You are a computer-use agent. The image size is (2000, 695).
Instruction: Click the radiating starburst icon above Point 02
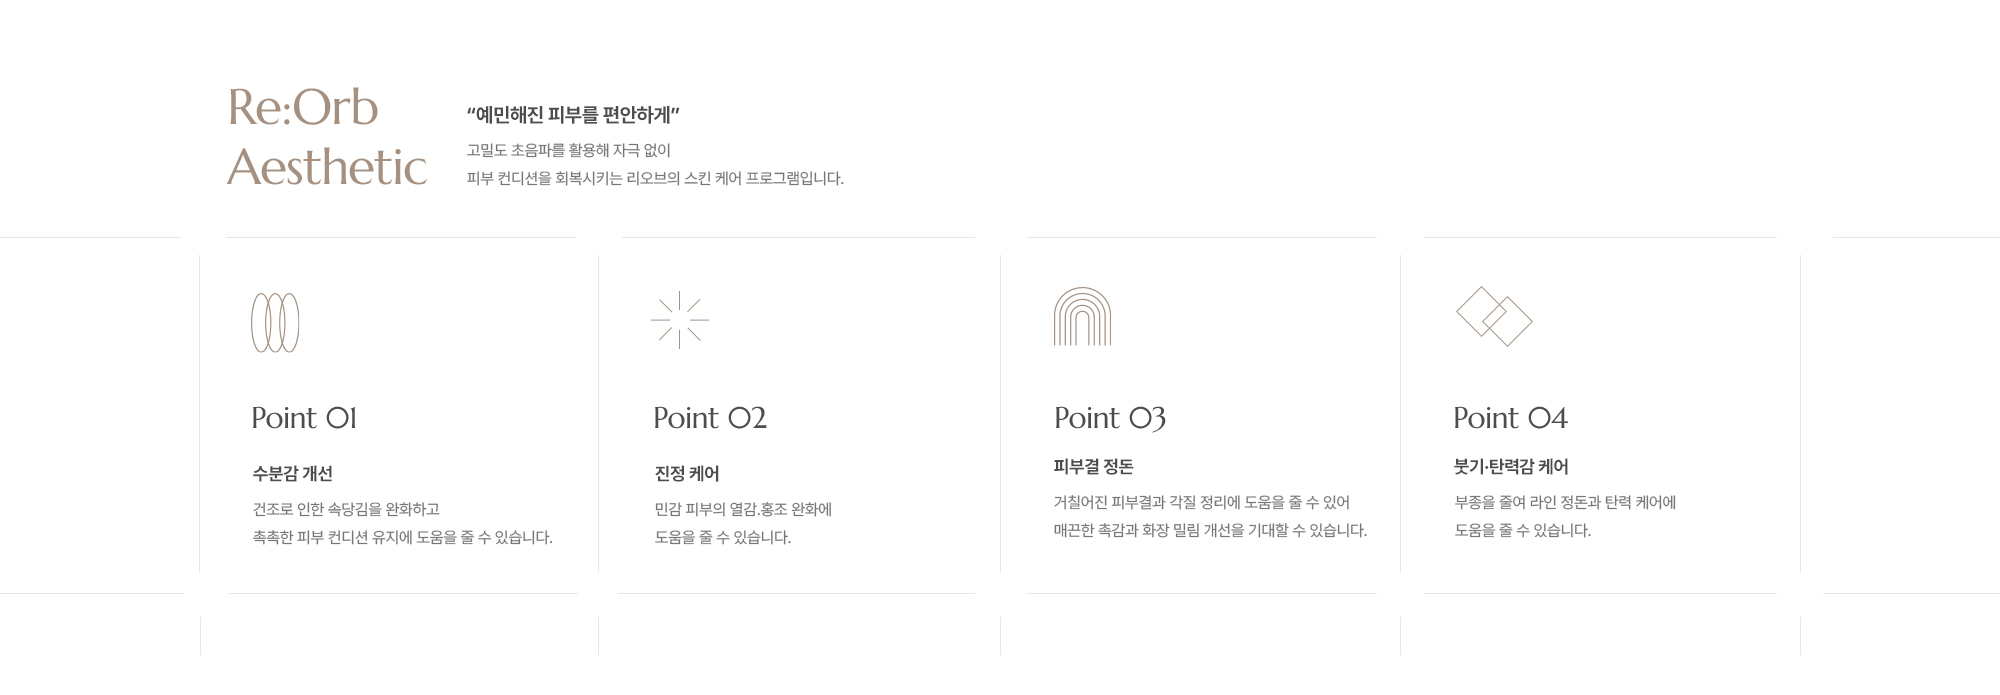tap(680, 320)
